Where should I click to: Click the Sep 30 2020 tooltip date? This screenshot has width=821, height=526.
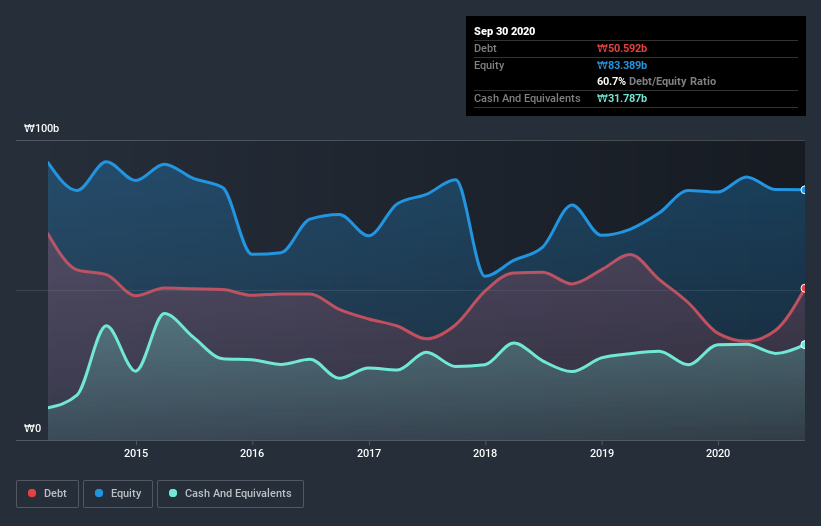point(505,31)
